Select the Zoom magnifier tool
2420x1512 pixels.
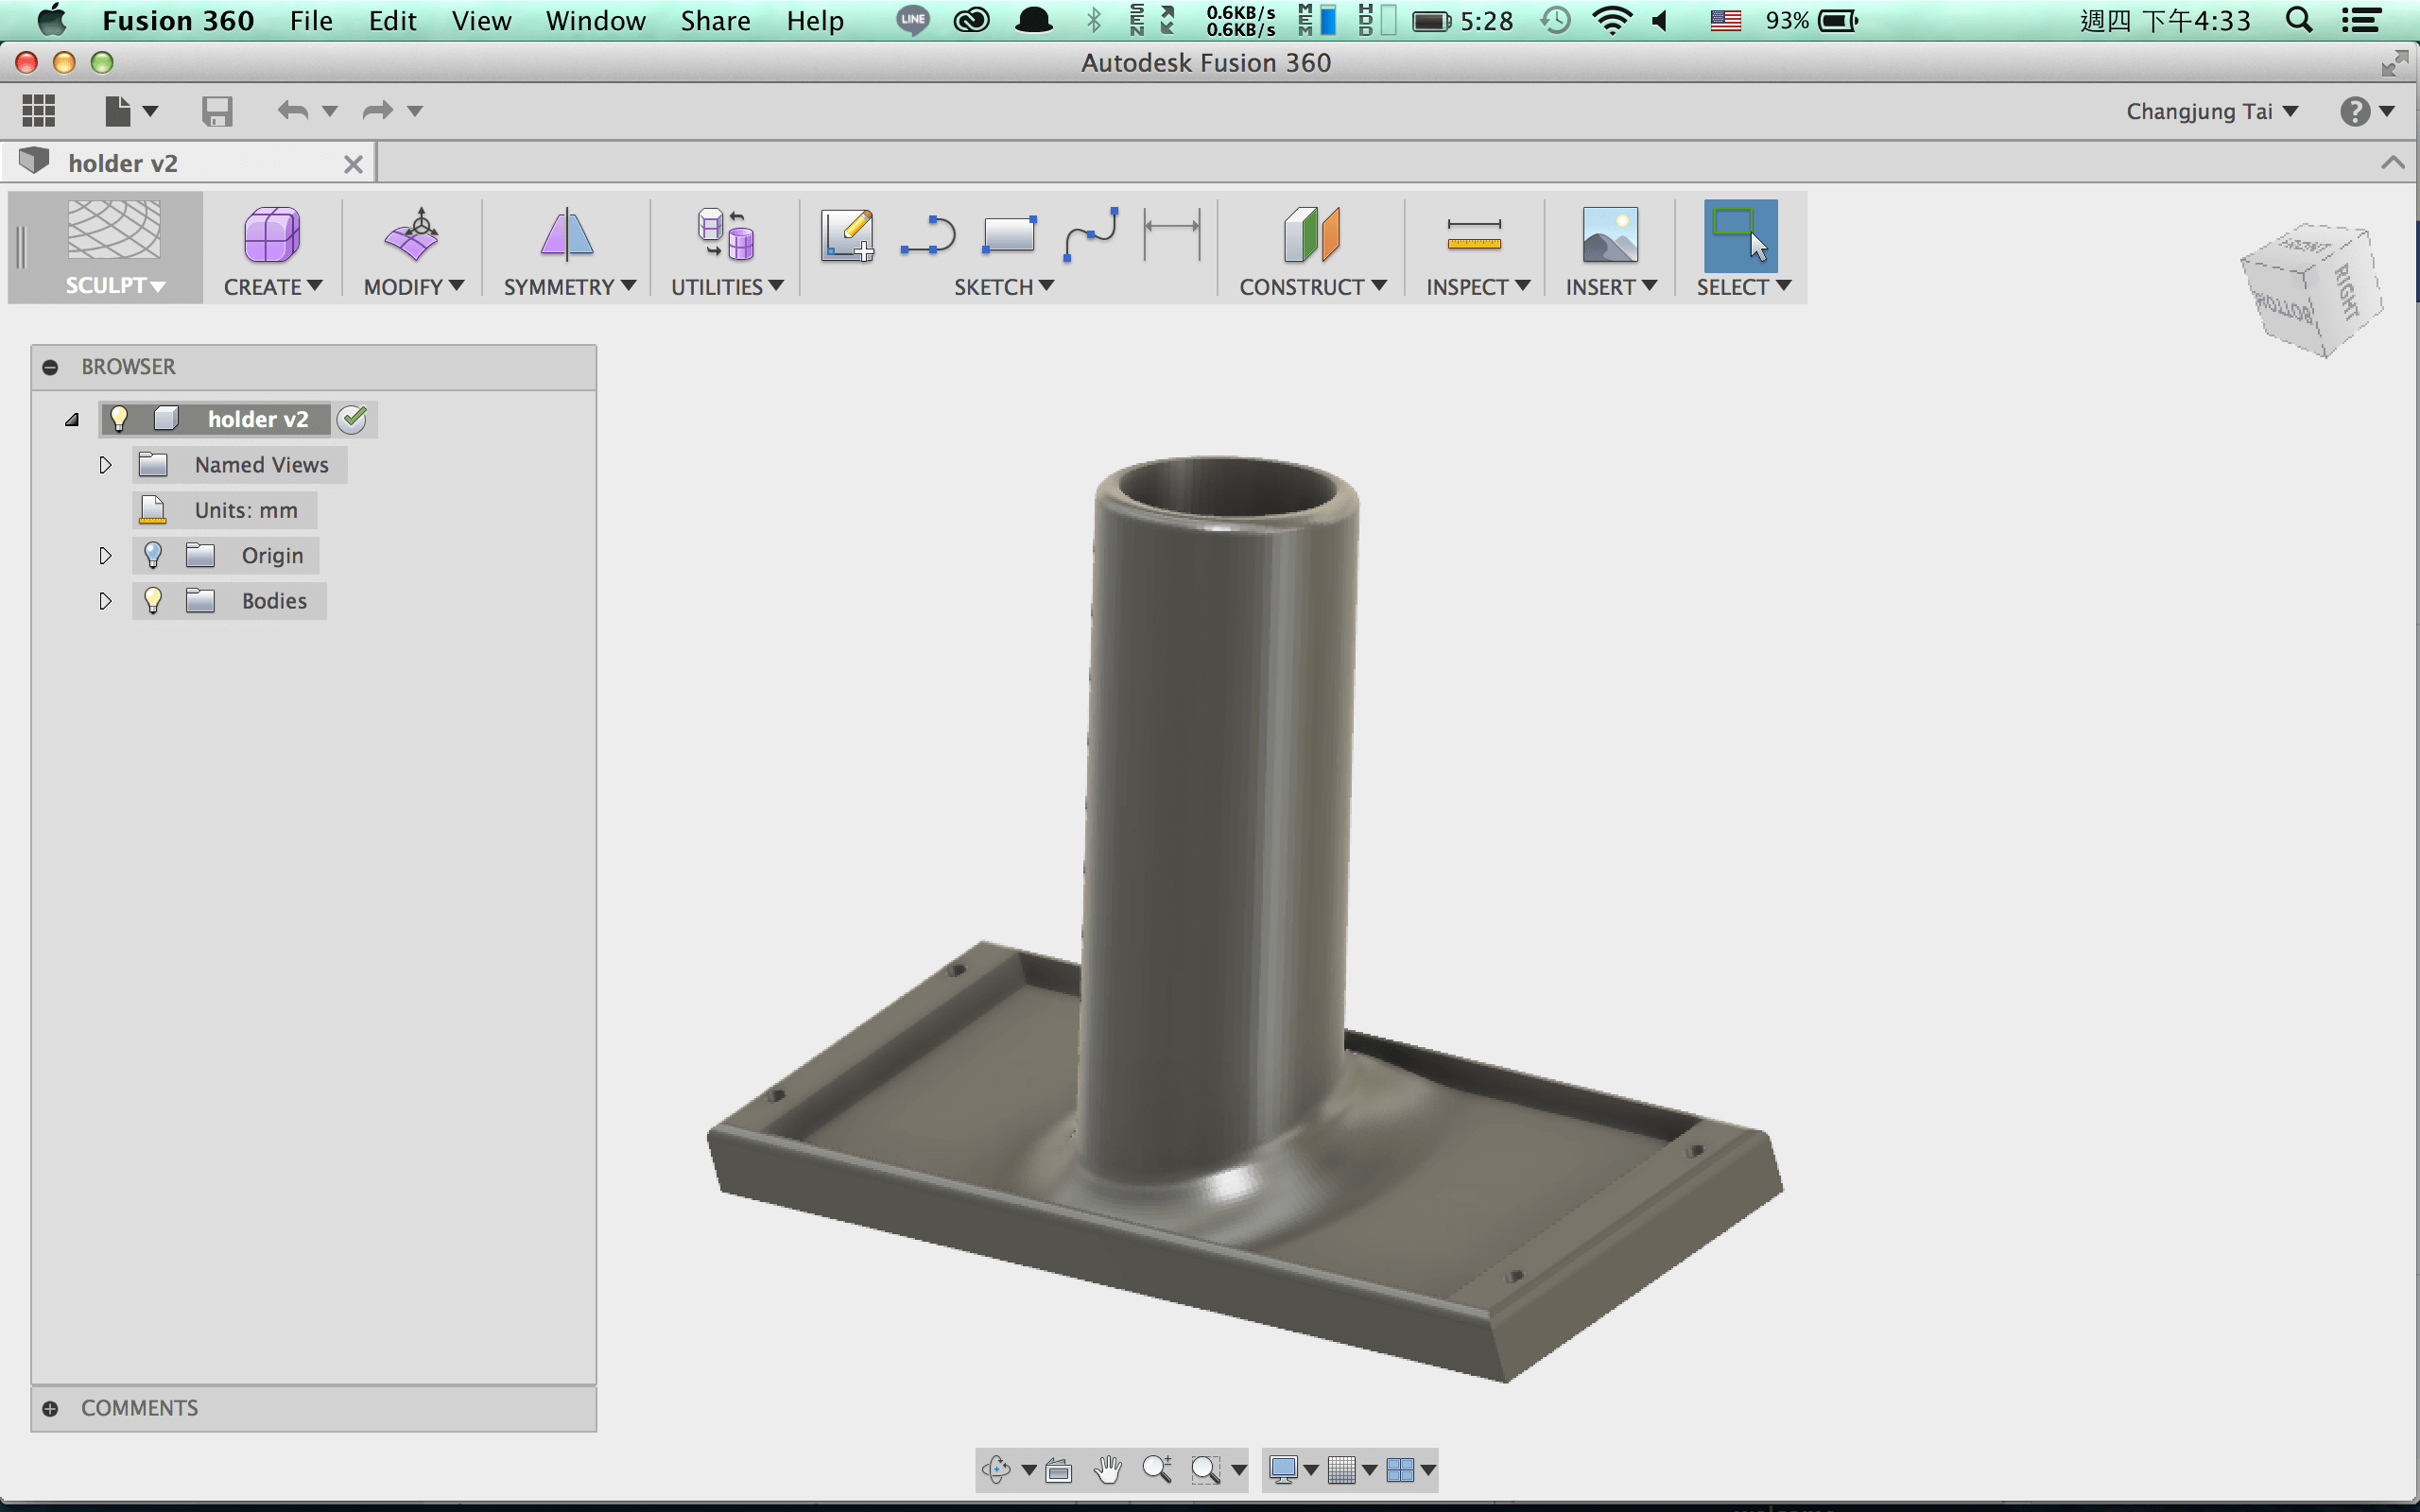click(x=1157, y=1469)
